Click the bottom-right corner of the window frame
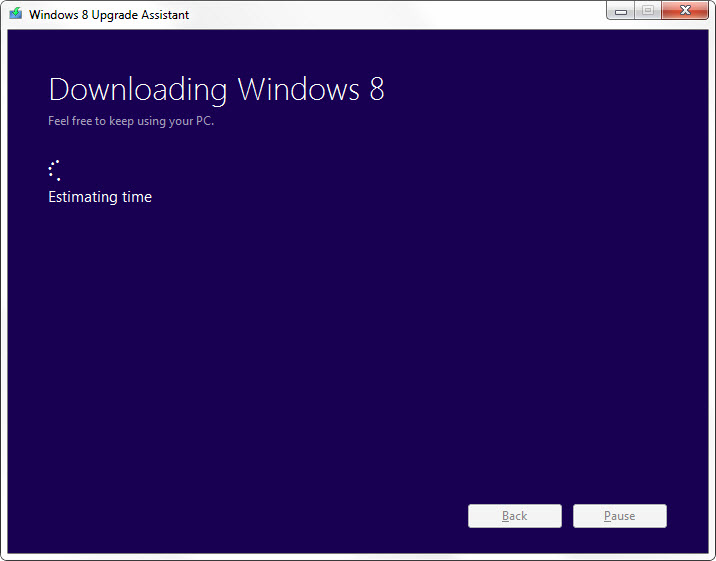 pos(712,557)
